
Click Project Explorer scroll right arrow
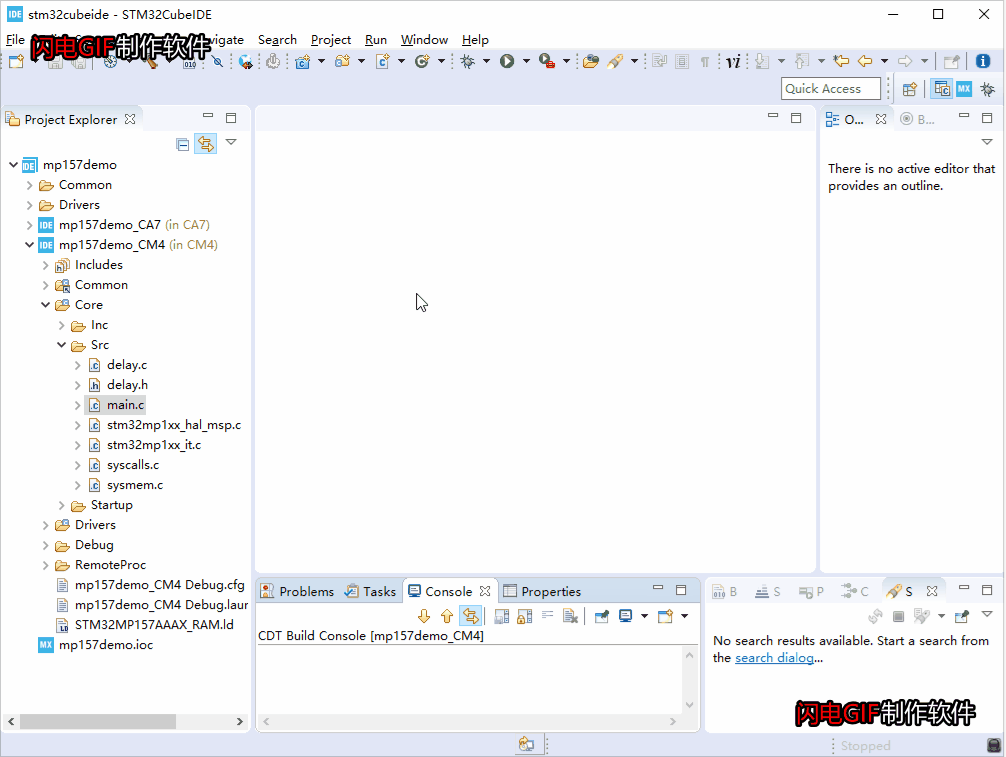(240, 722)
